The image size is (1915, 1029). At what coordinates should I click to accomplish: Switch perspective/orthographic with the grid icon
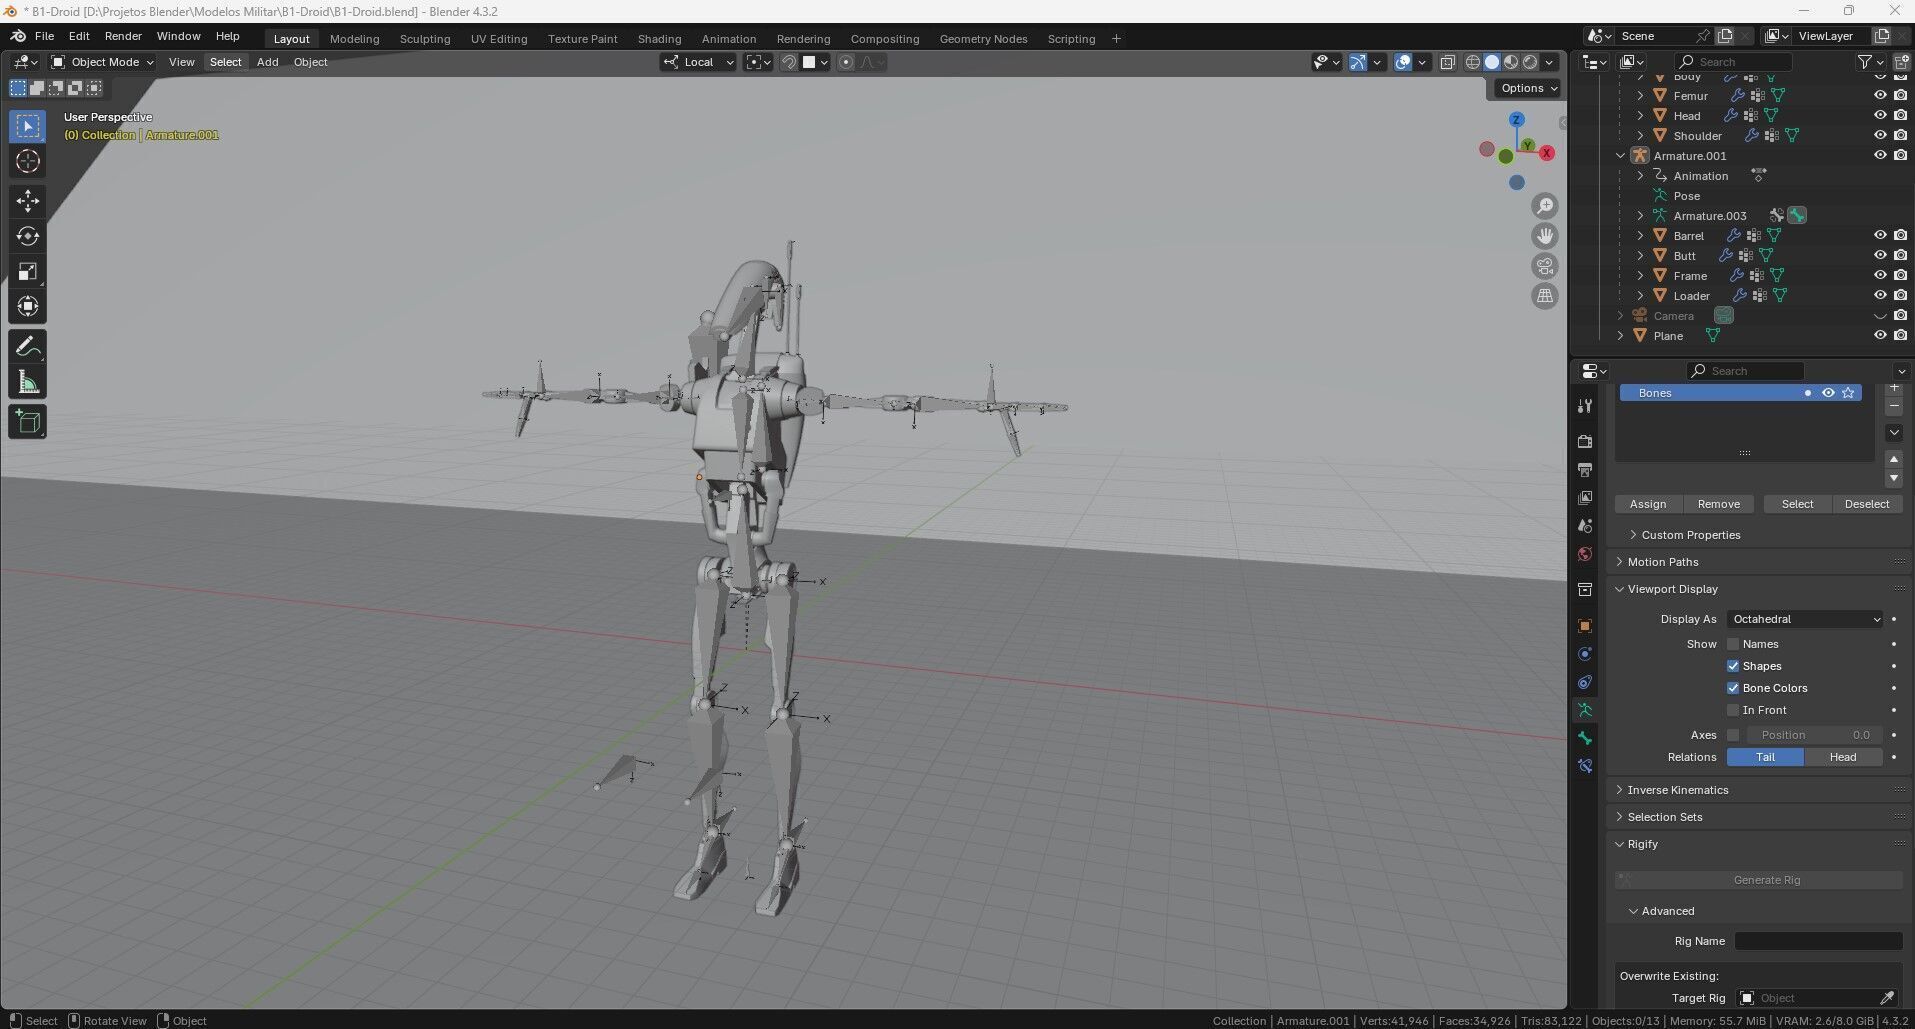(1545, 296)
